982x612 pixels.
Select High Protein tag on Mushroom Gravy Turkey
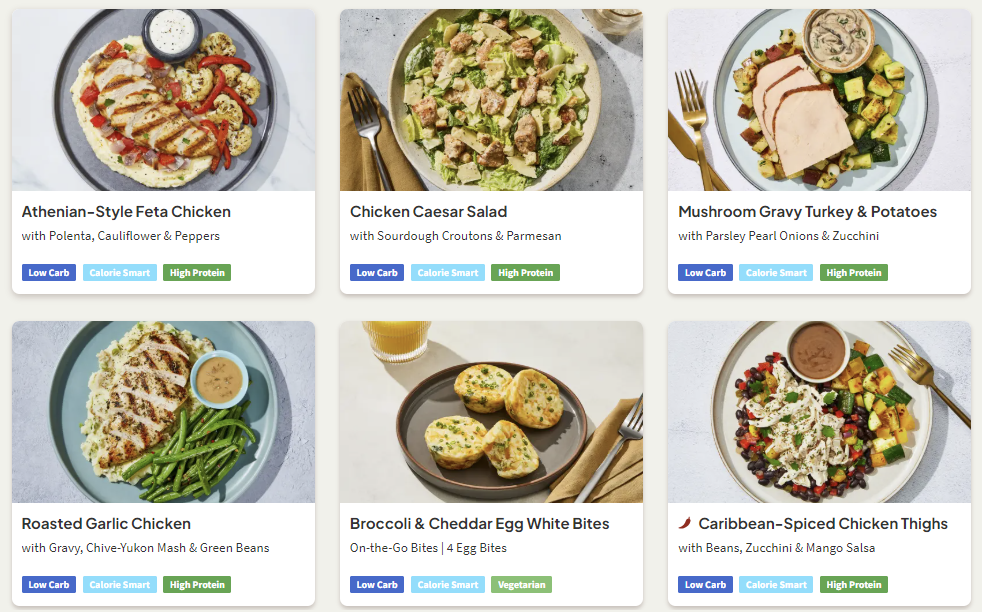pyautogui.click(x=854, y=273)
